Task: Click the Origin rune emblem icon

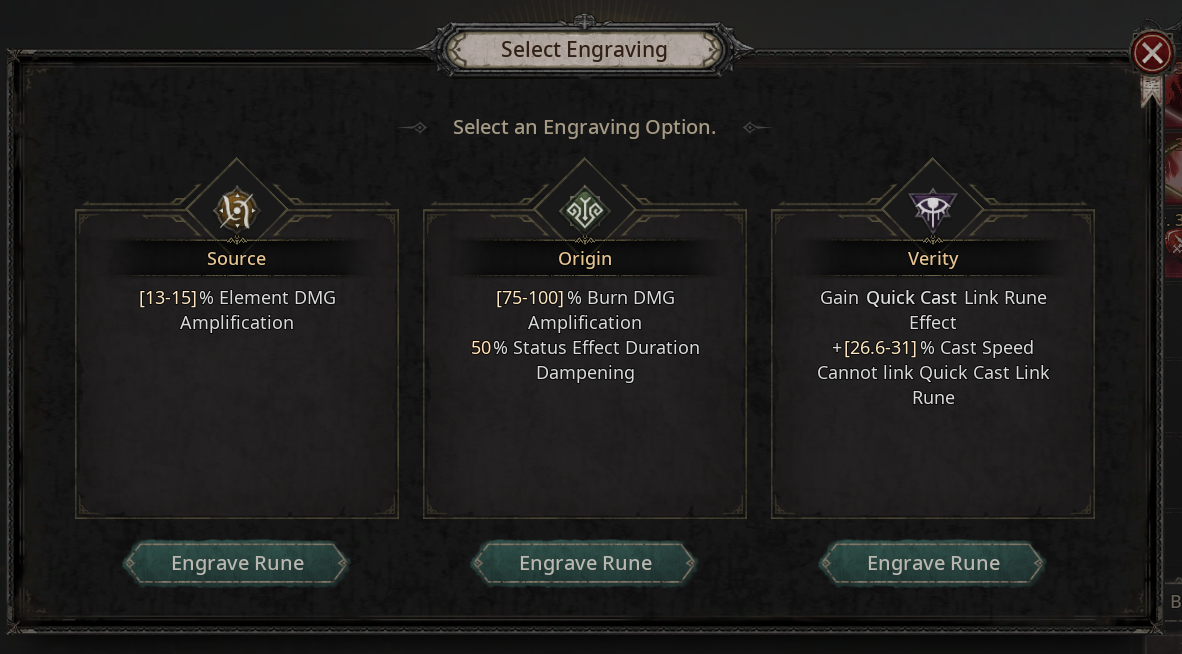Action: [585, 211]
